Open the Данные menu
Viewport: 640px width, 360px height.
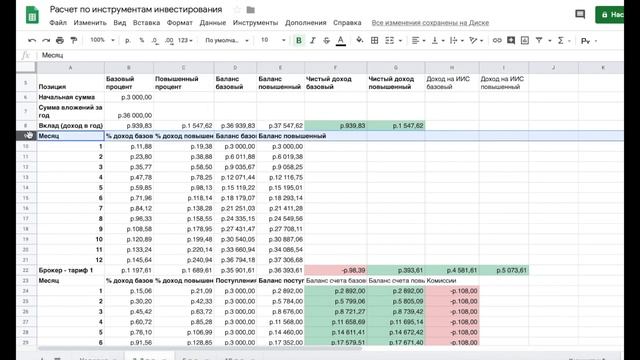[x=213, y=23]
